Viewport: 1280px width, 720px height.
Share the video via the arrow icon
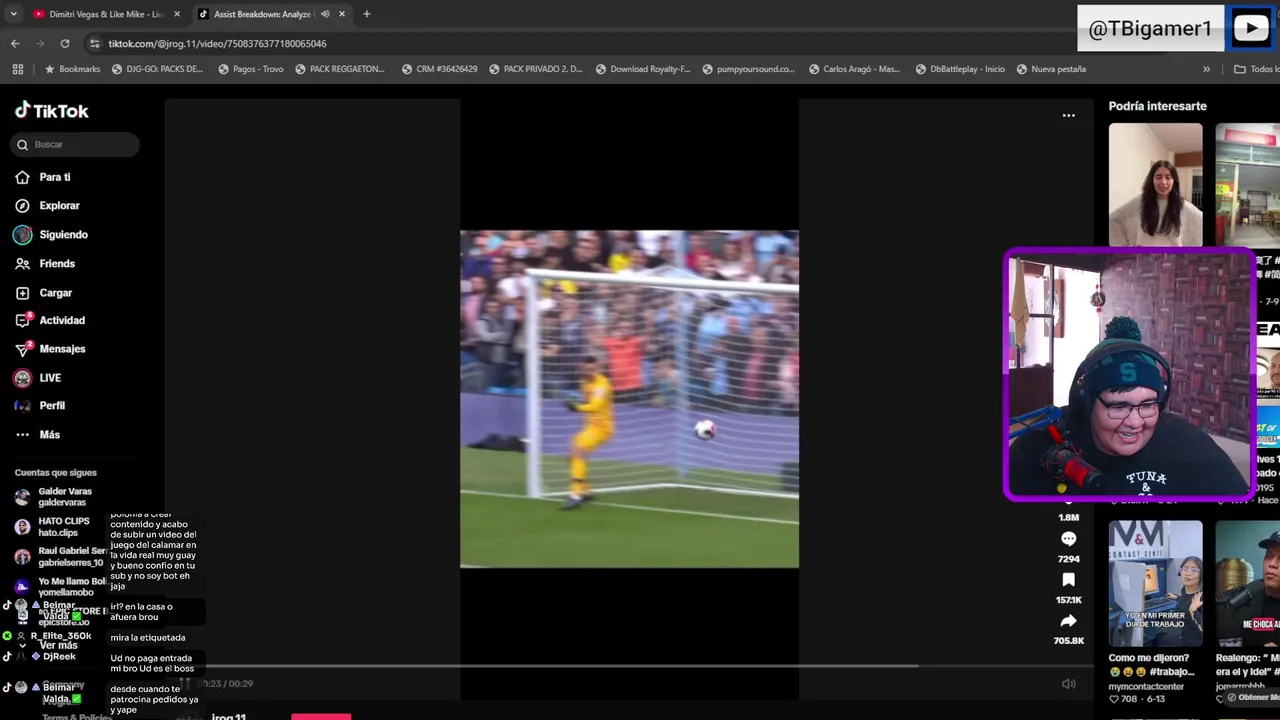pyautogui.click(x=1068, y=621)
